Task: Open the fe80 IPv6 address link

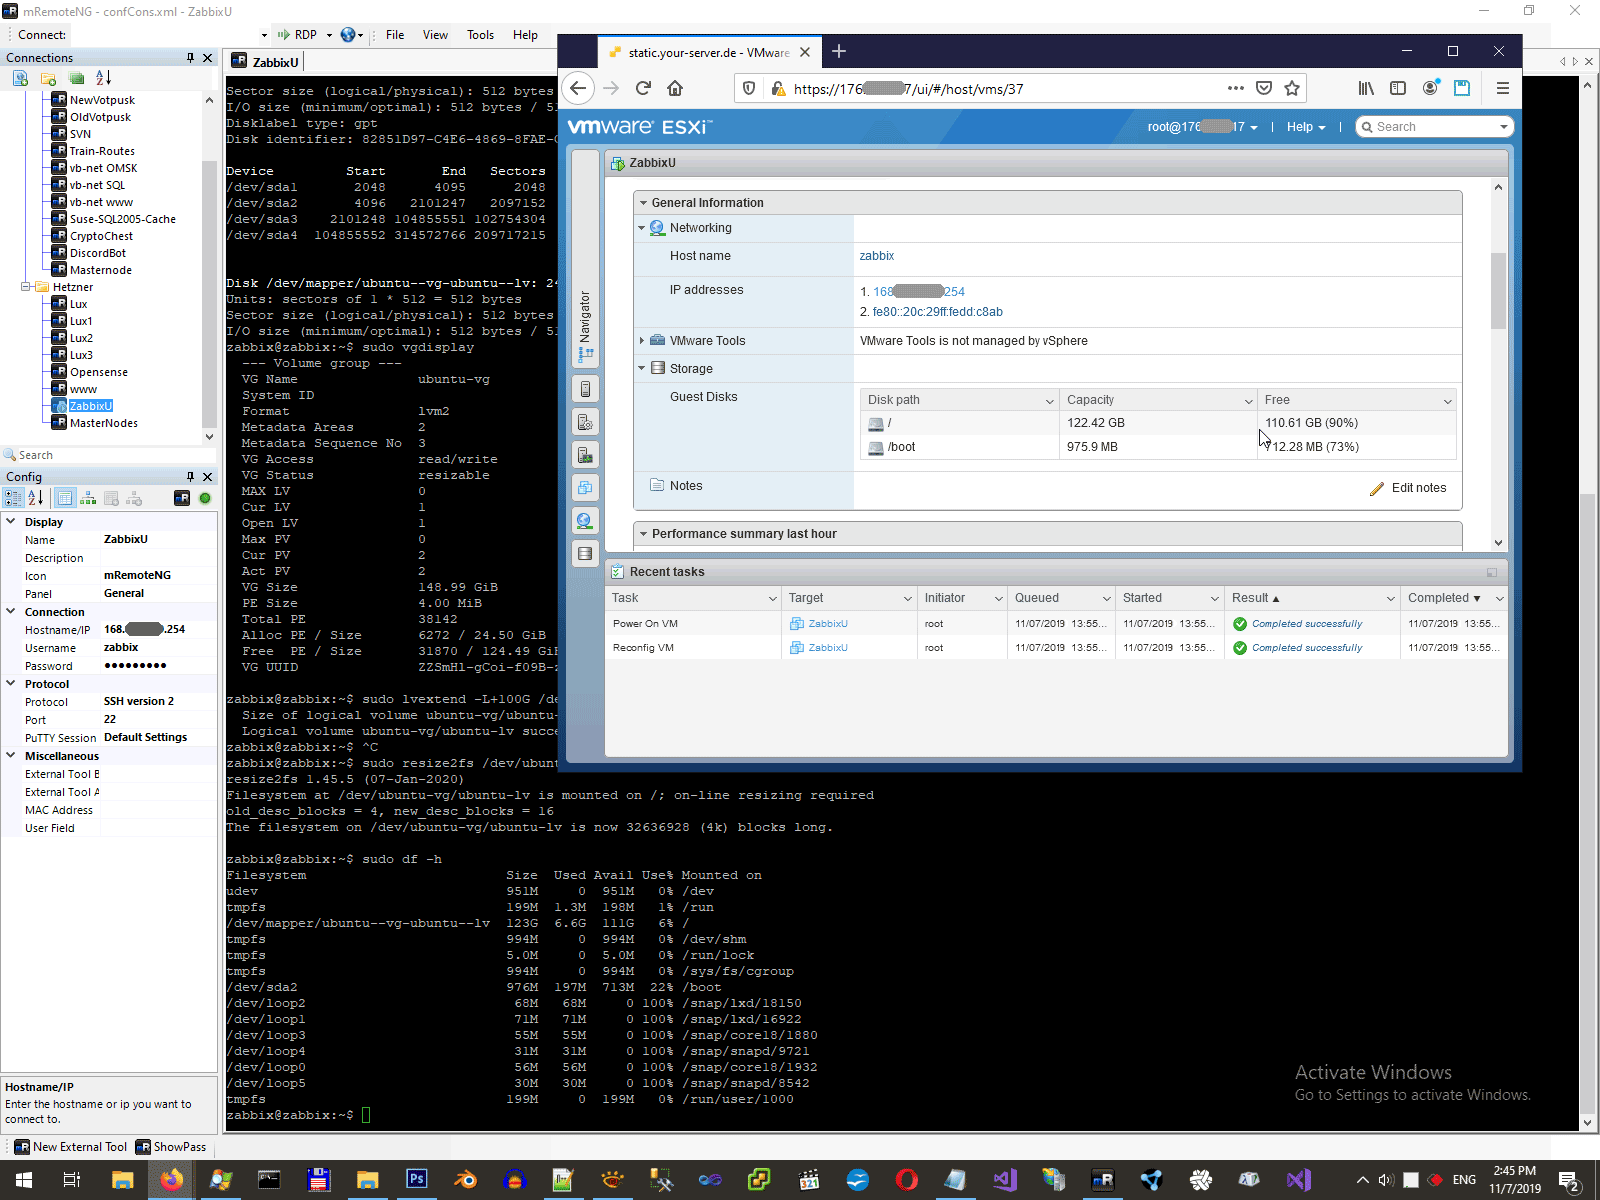Action: [x=937, y=312]
